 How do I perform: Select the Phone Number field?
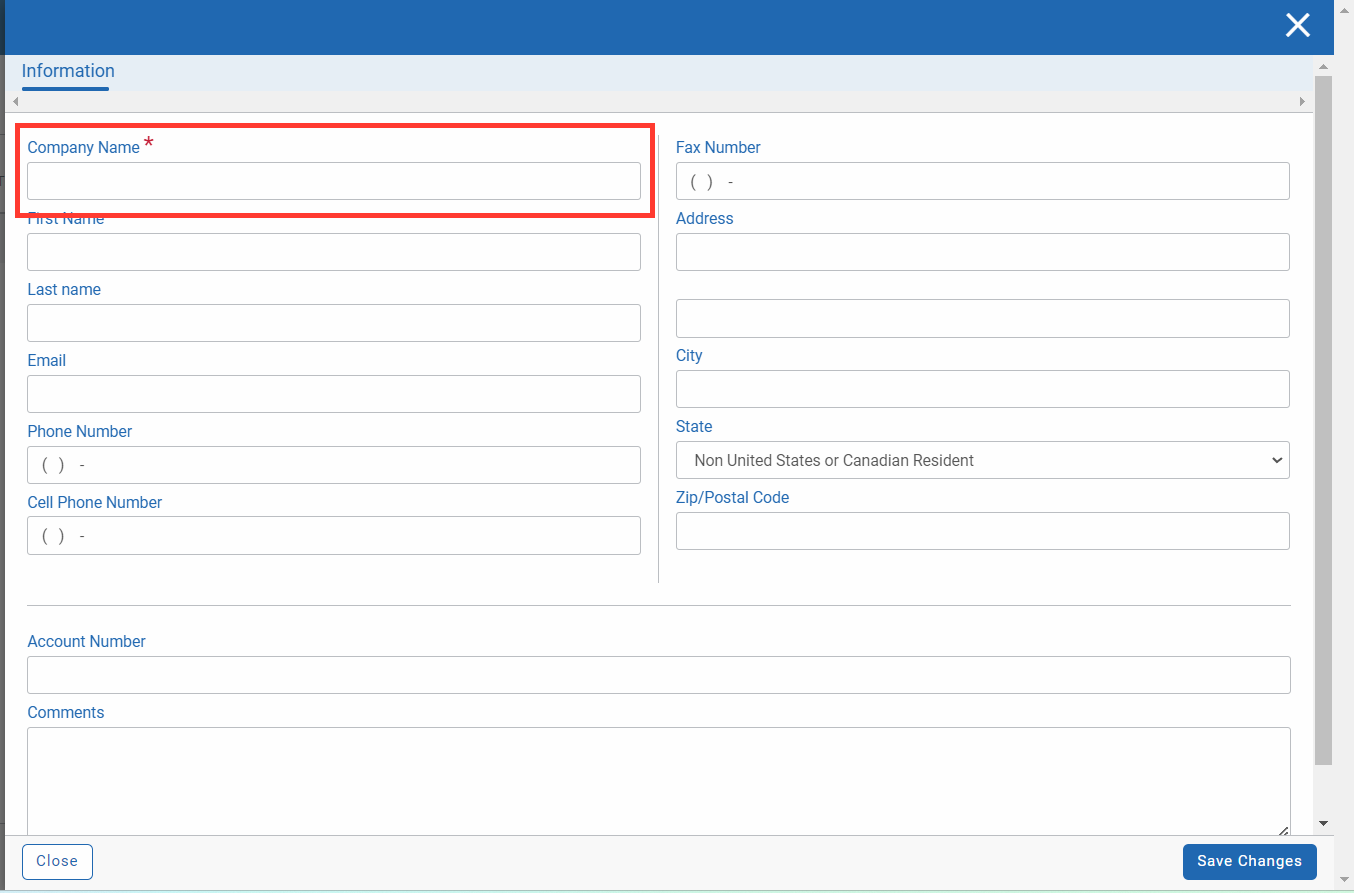pos(333,465)
